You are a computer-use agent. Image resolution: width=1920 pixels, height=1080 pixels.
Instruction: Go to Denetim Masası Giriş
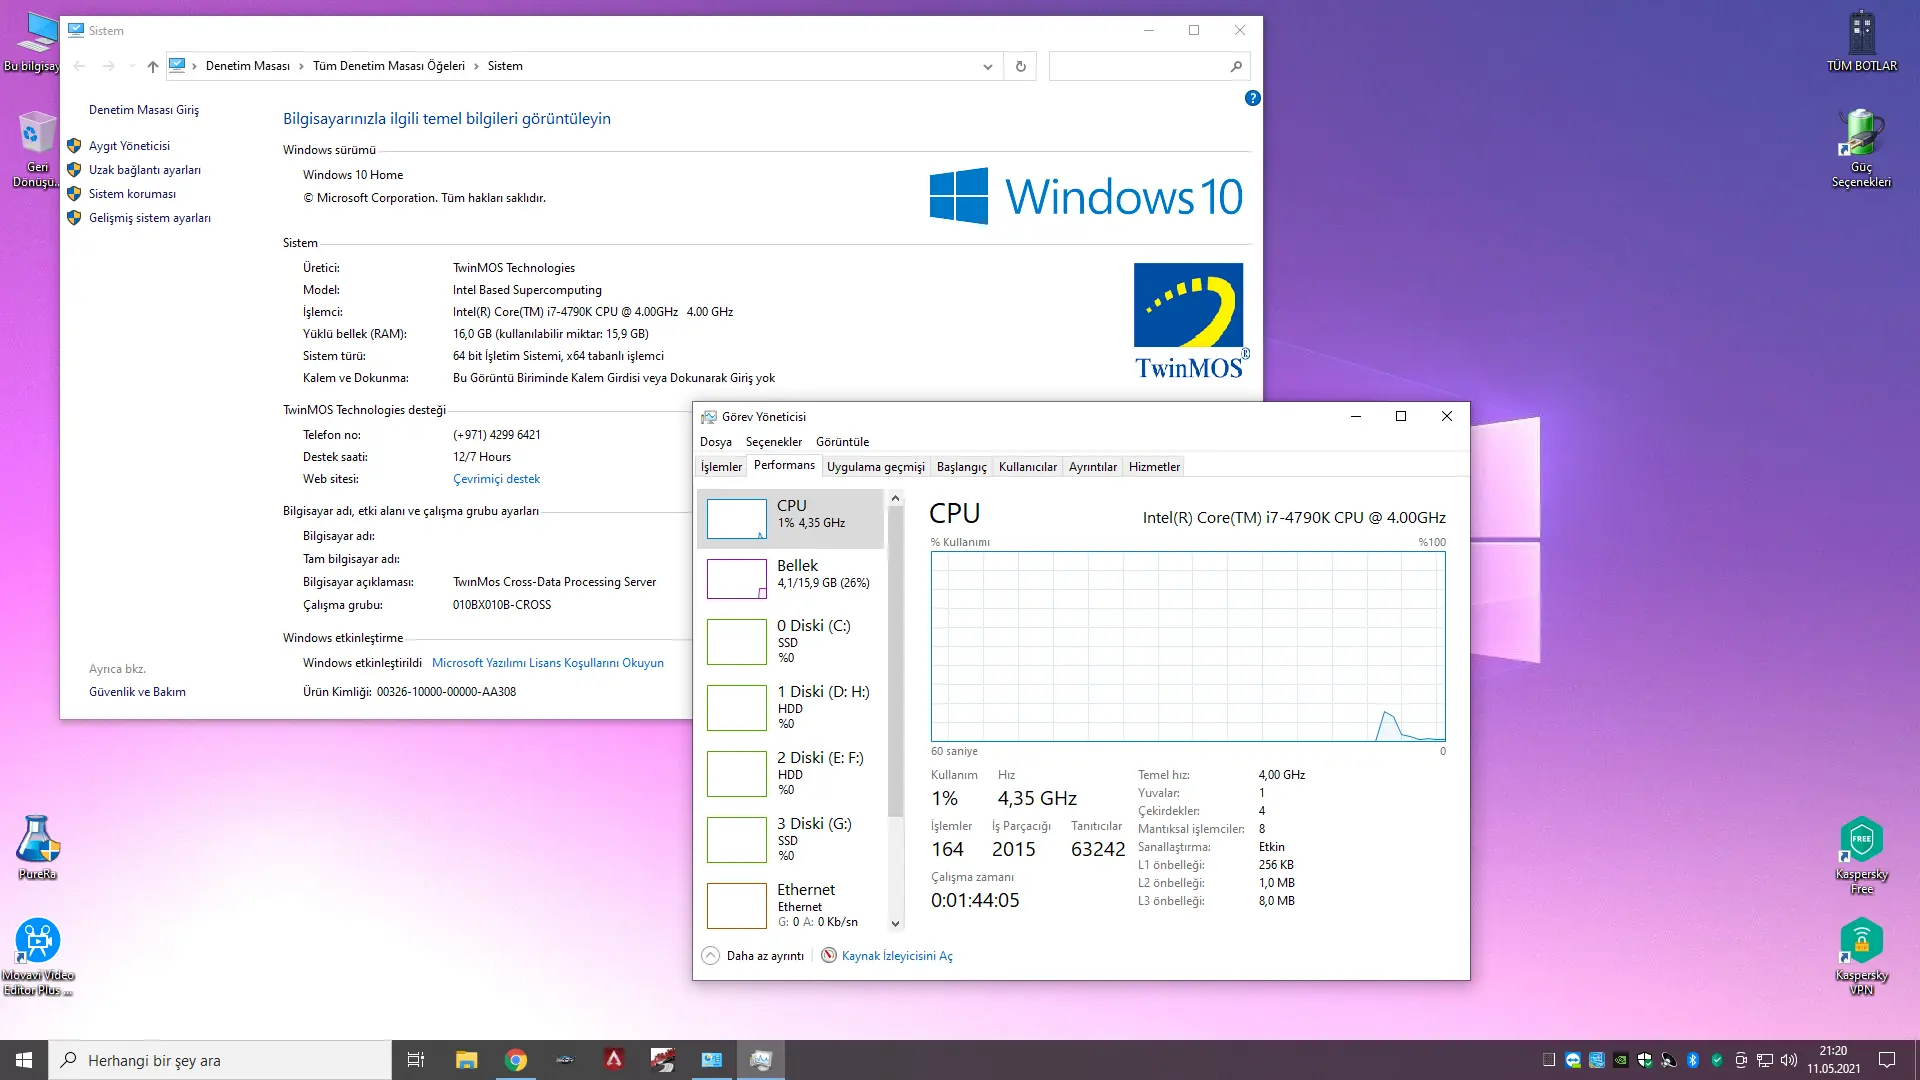click(x=143, y=110)
